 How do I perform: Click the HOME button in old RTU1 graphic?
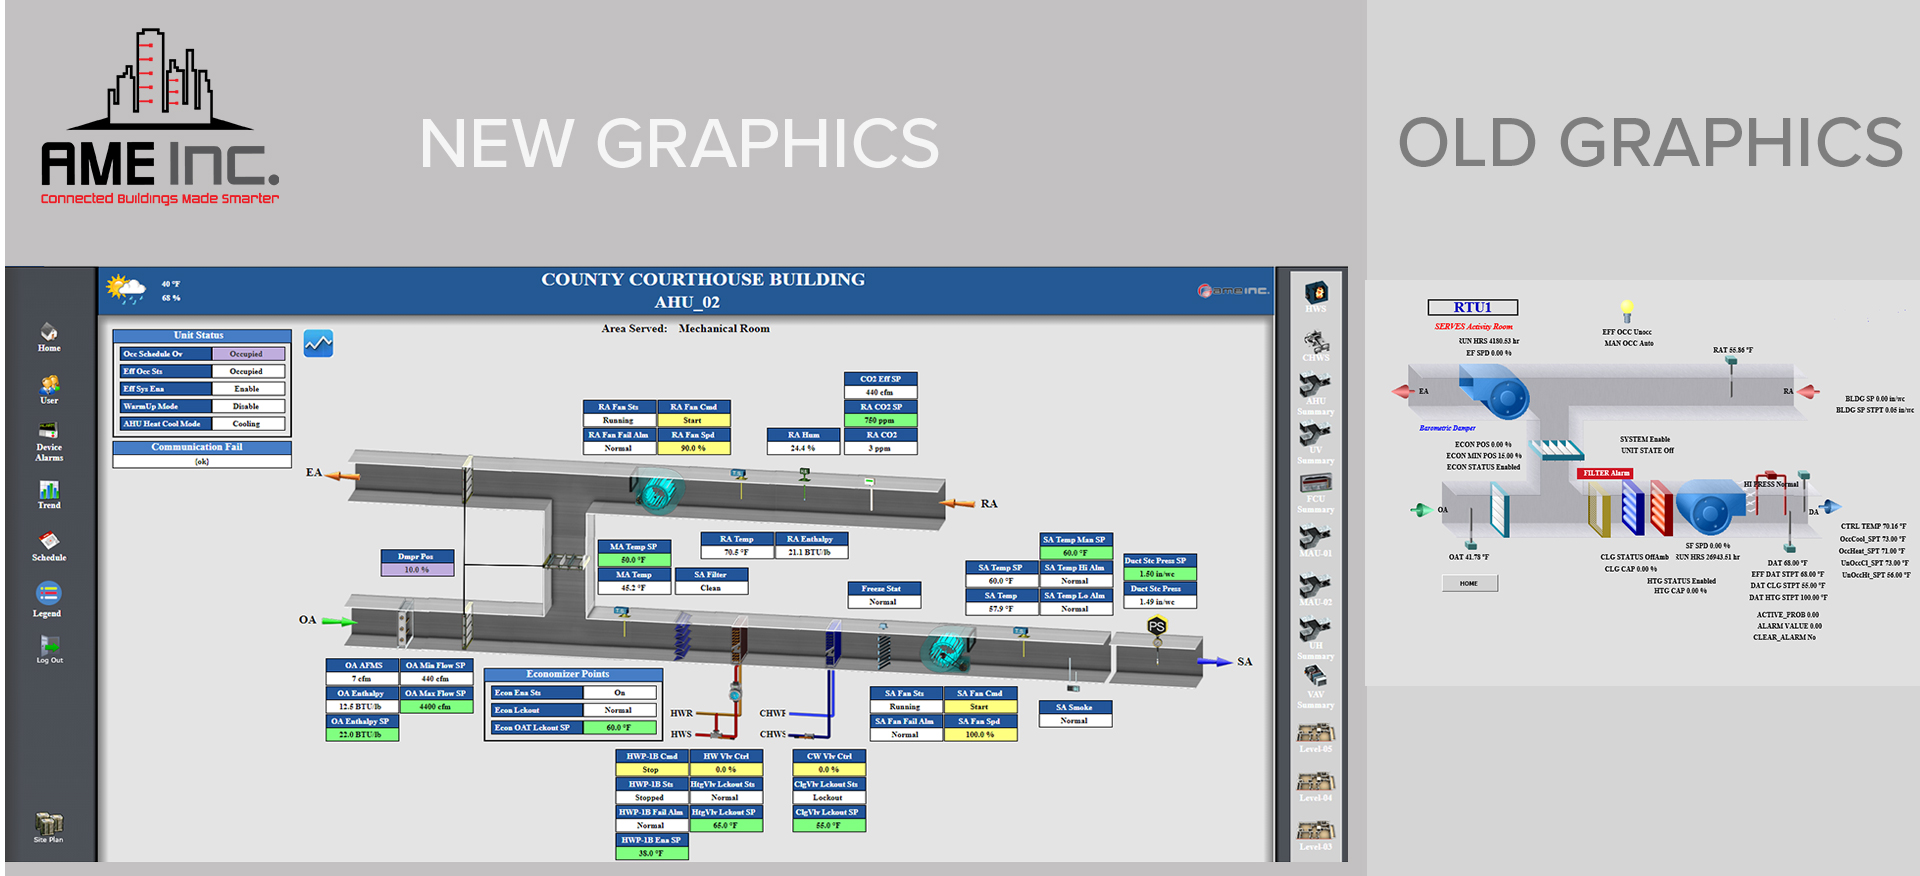click(1469, 583)
